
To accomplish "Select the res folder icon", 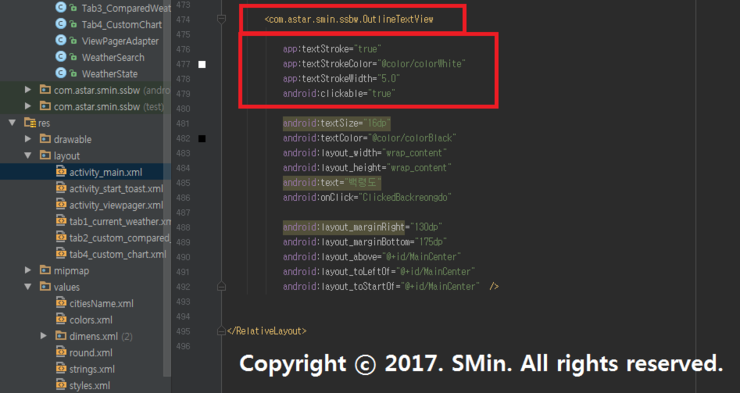I will 30,123.
